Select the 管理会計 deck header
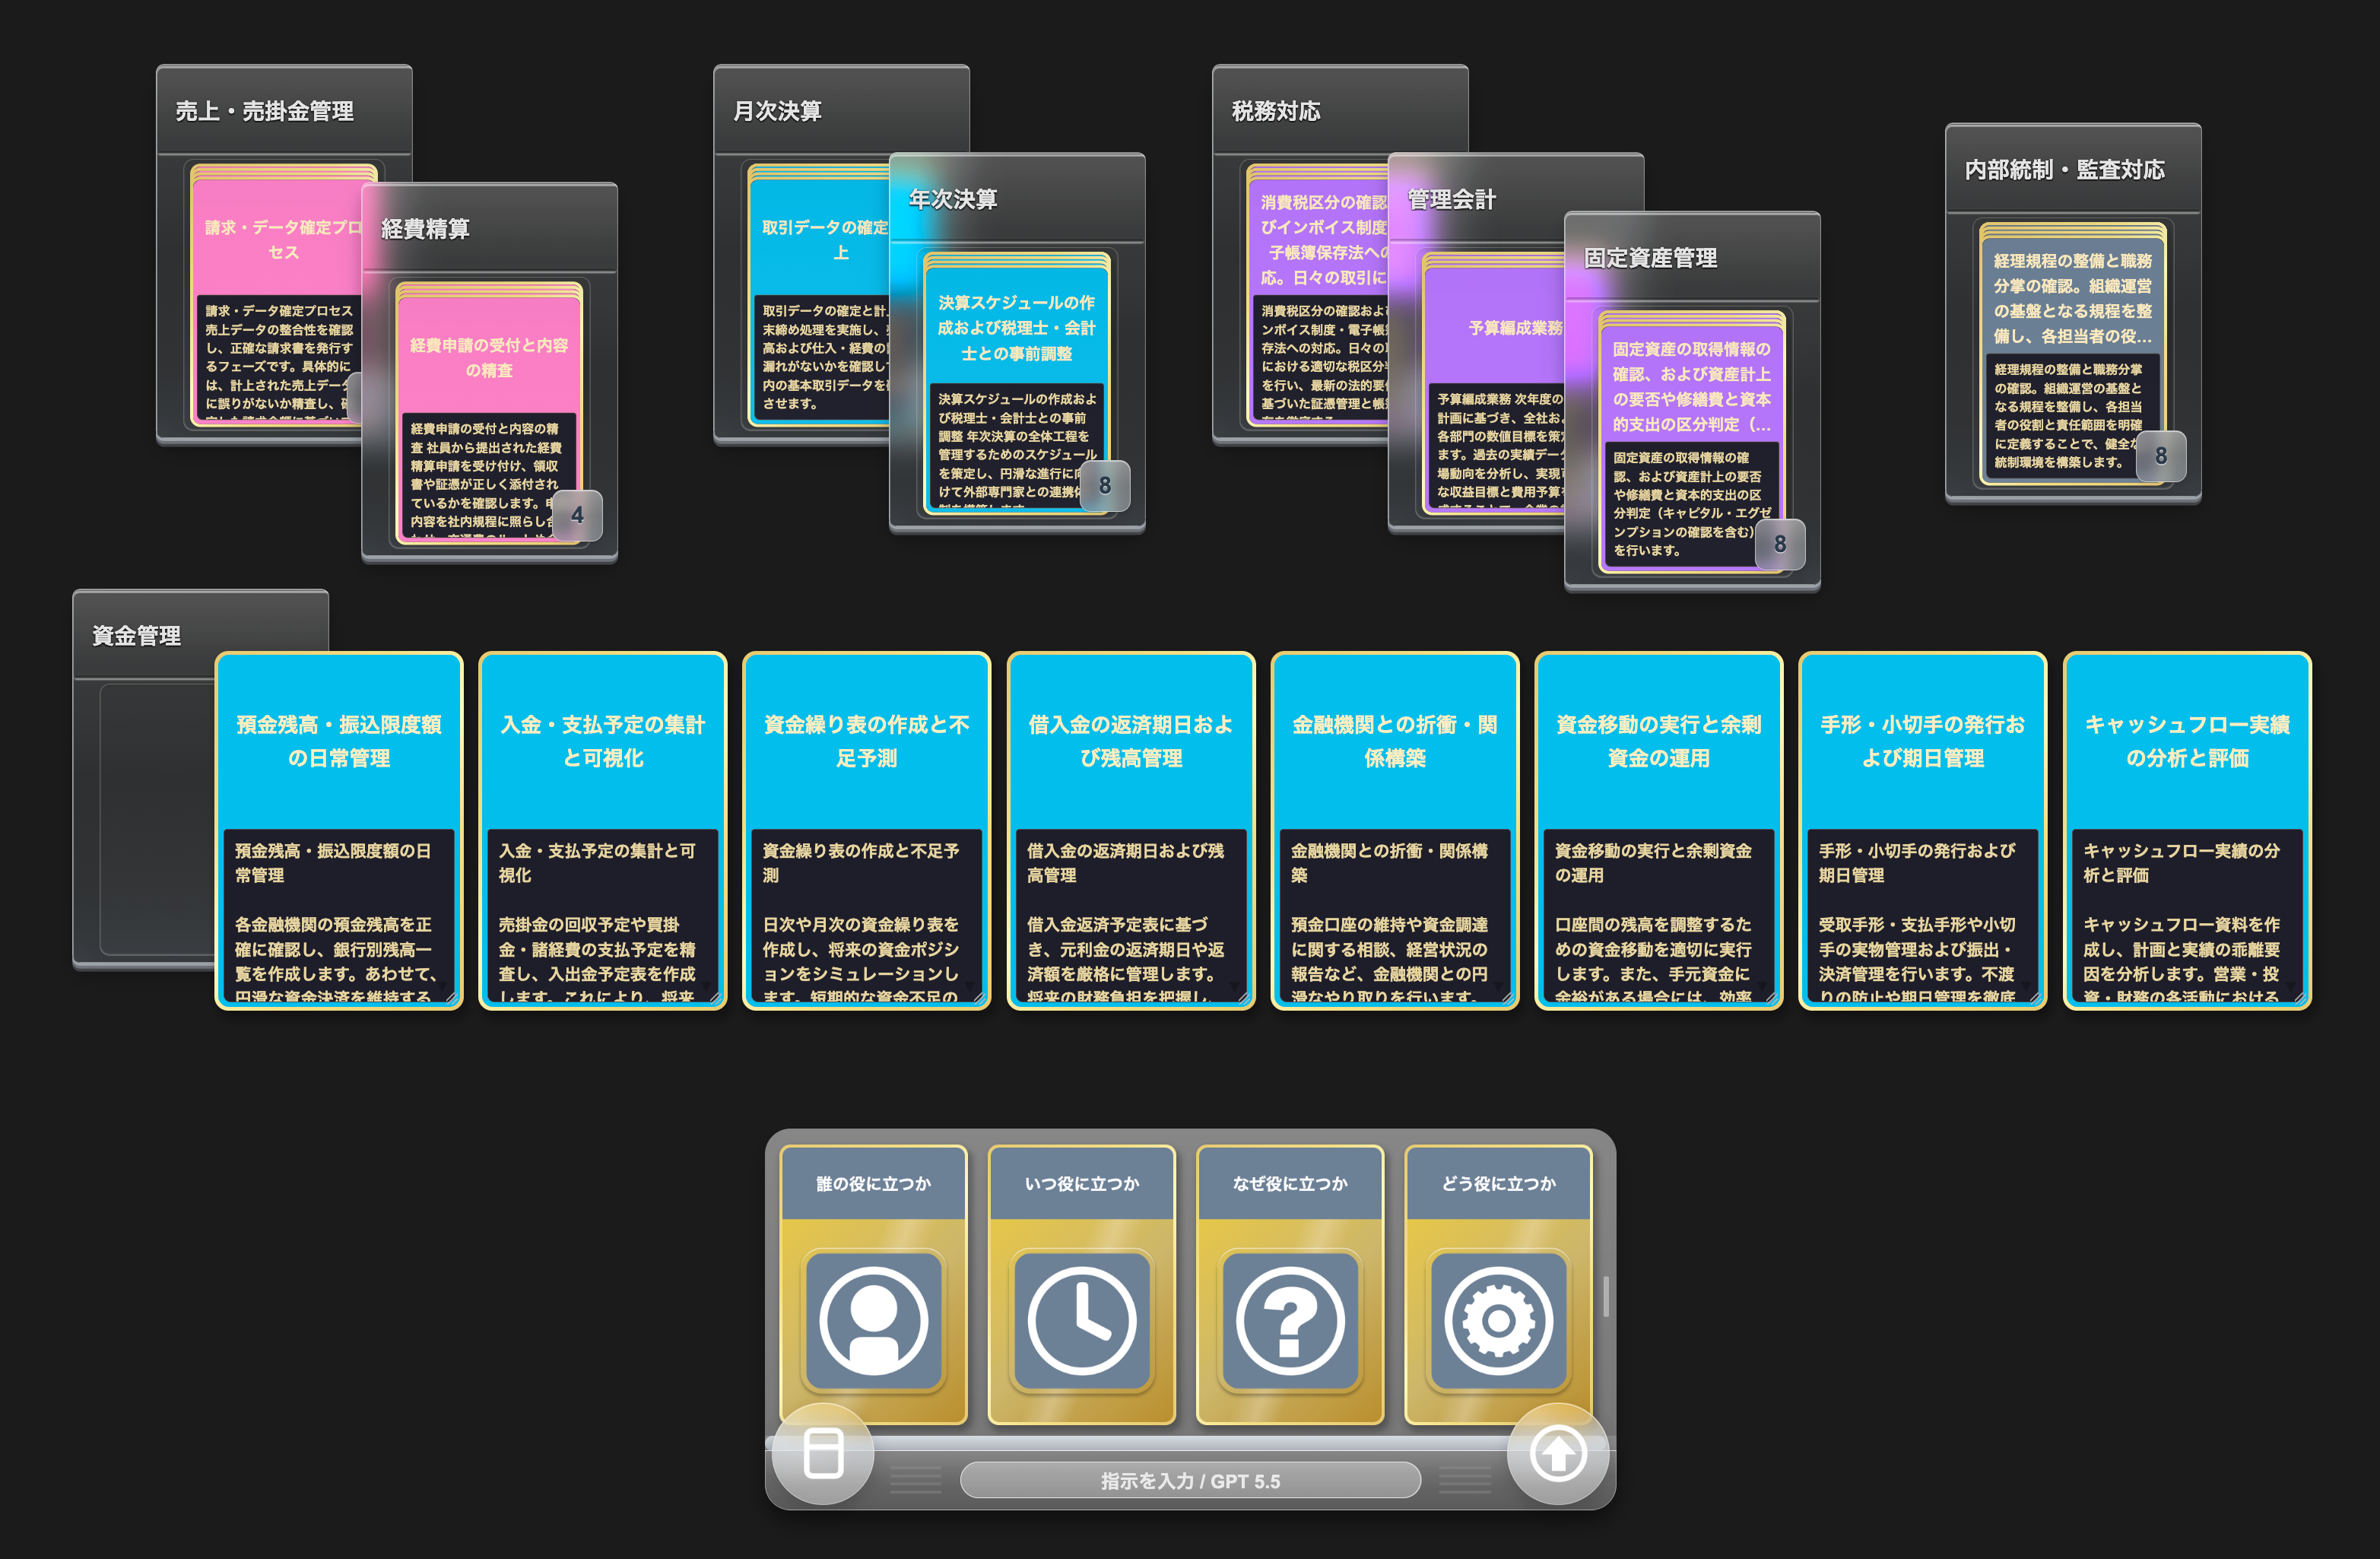Viewport: 2380px width, 1559px height. [x=1451, y=200]
